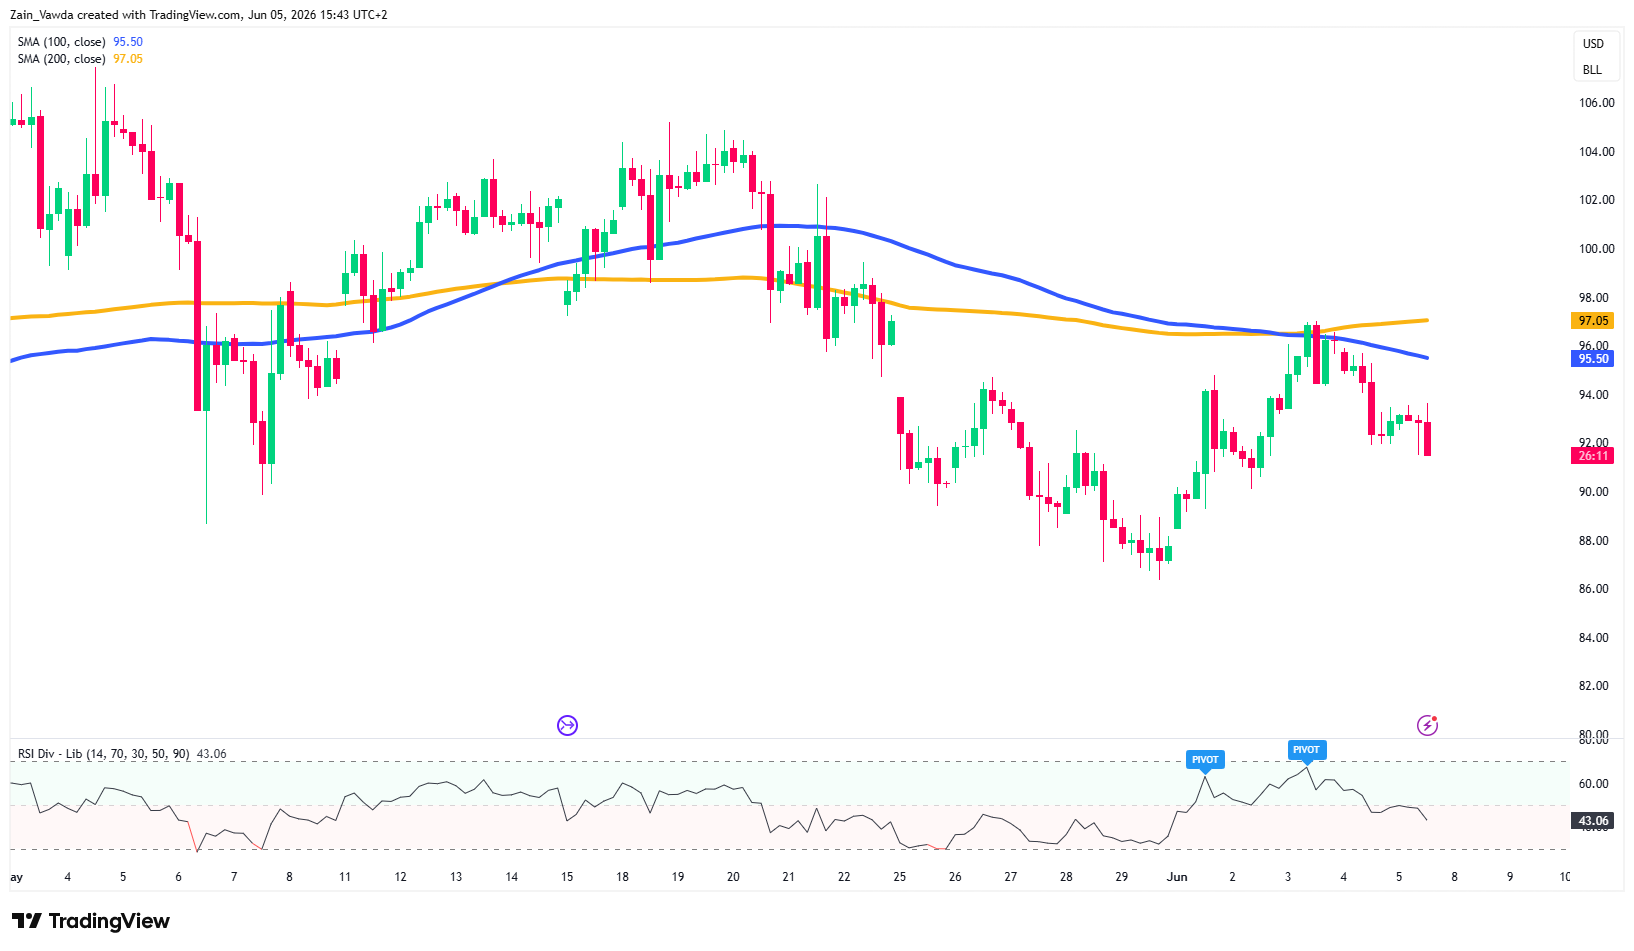
Task: Click the 88.00 price axis label
Action: tap(1594, 541)
